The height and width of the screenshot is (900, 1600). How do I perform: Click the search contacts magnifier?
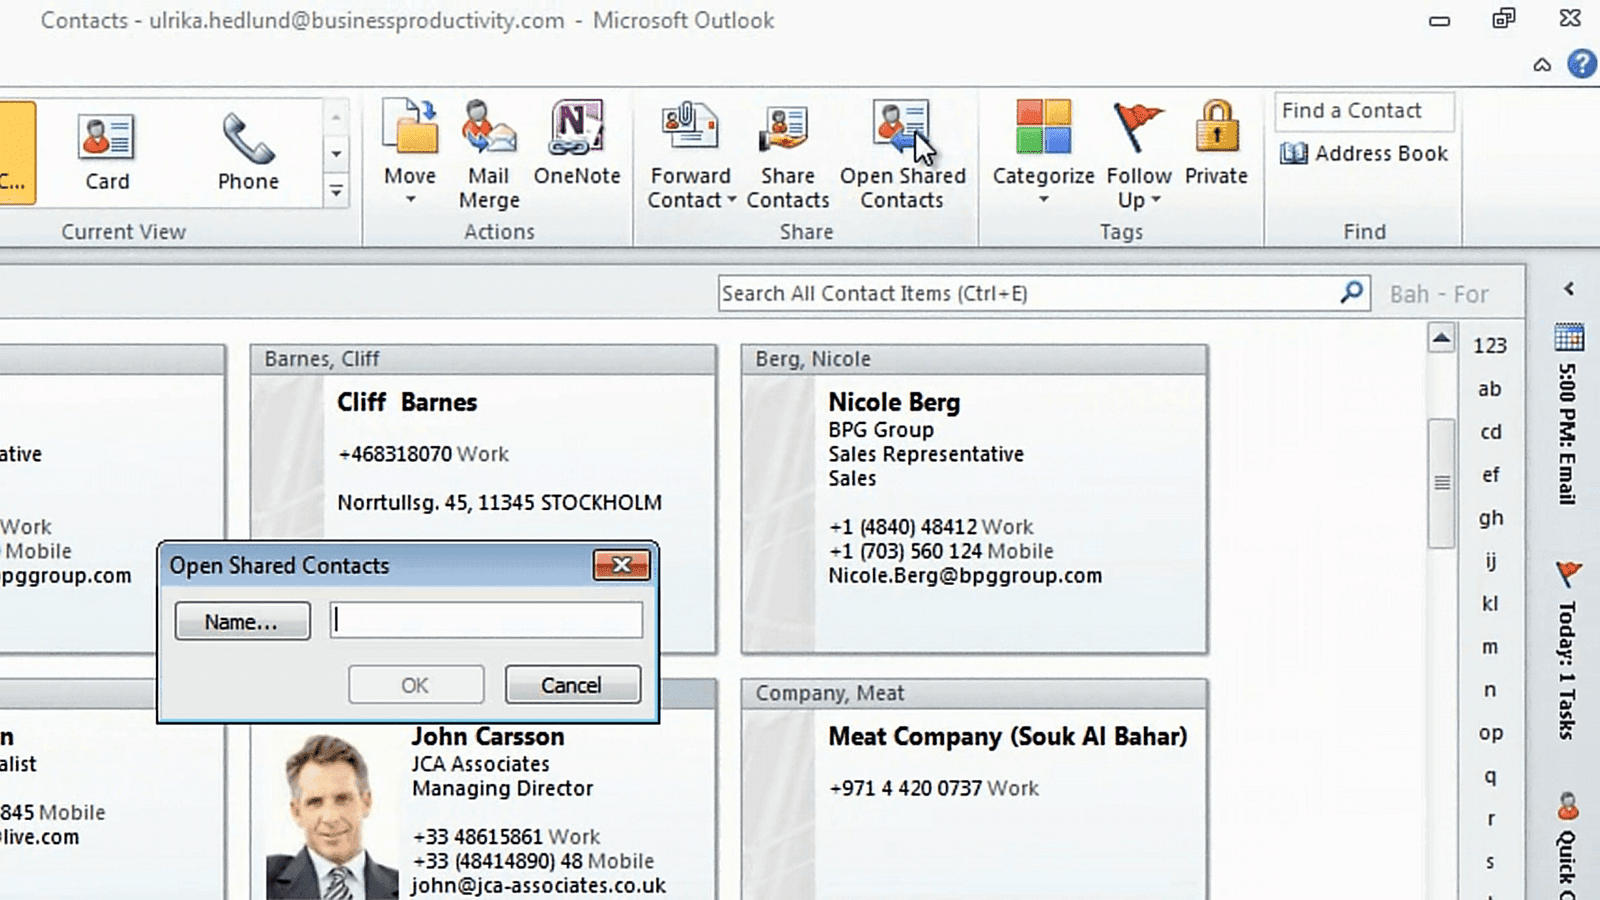click(1352, 293)
